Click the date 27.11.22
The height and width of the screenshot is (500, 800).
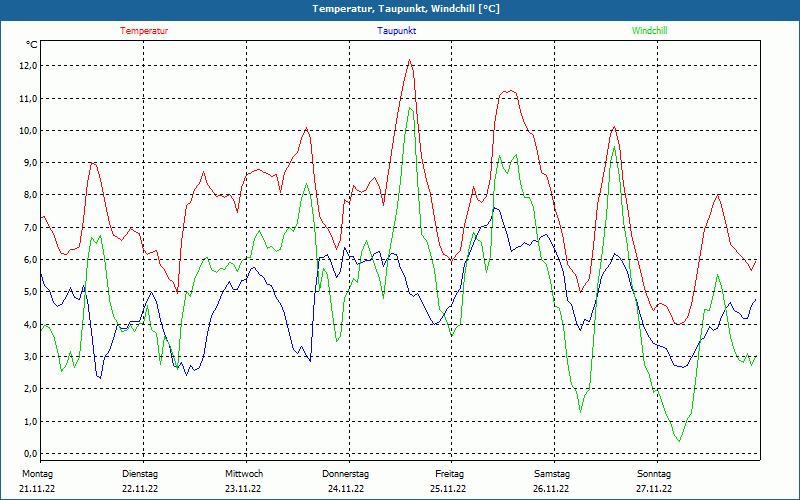(x=654, y=489)
